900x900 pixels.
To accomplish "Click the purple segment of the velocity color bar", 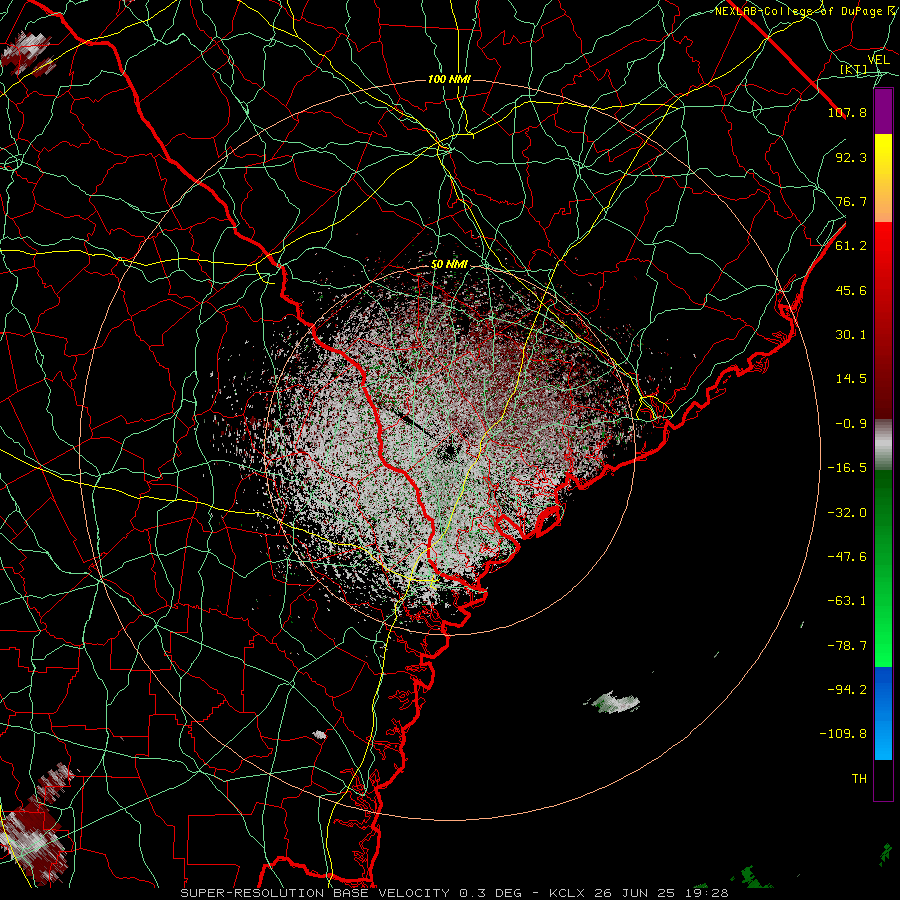I will 883,112.
